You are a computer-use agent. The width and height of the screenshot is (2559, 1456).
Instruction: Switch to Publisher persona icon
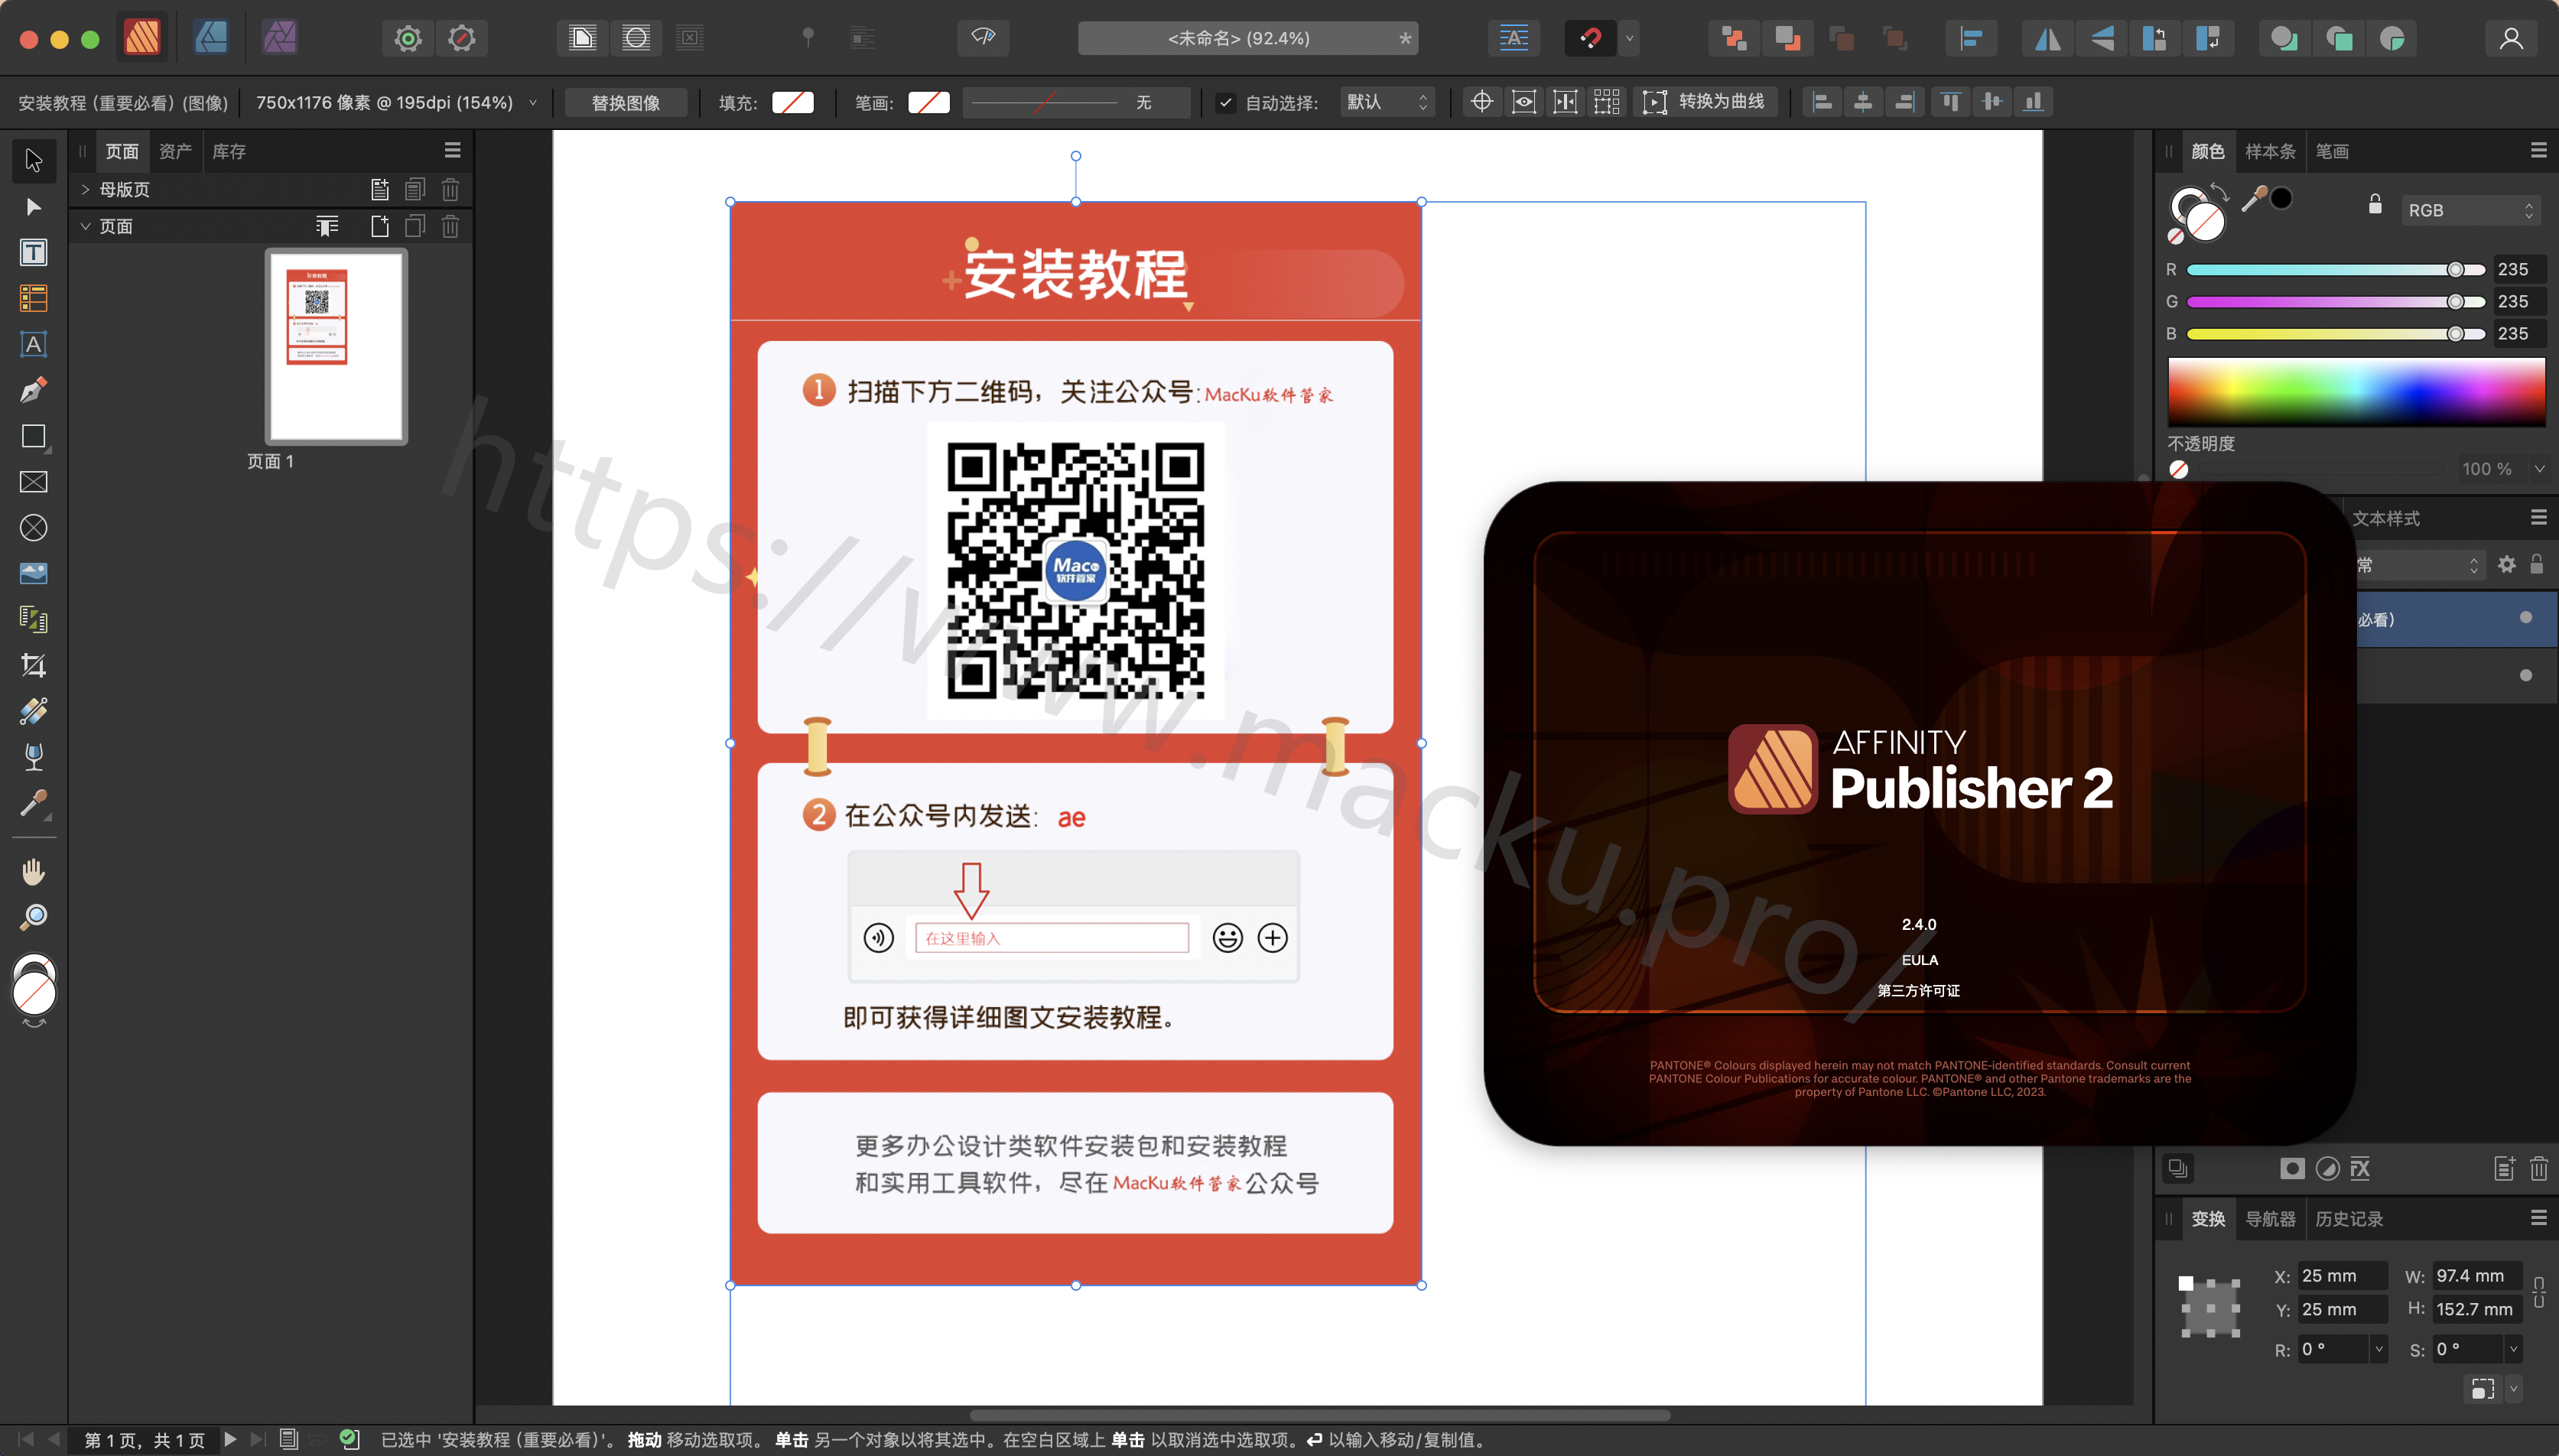(141, 38)
